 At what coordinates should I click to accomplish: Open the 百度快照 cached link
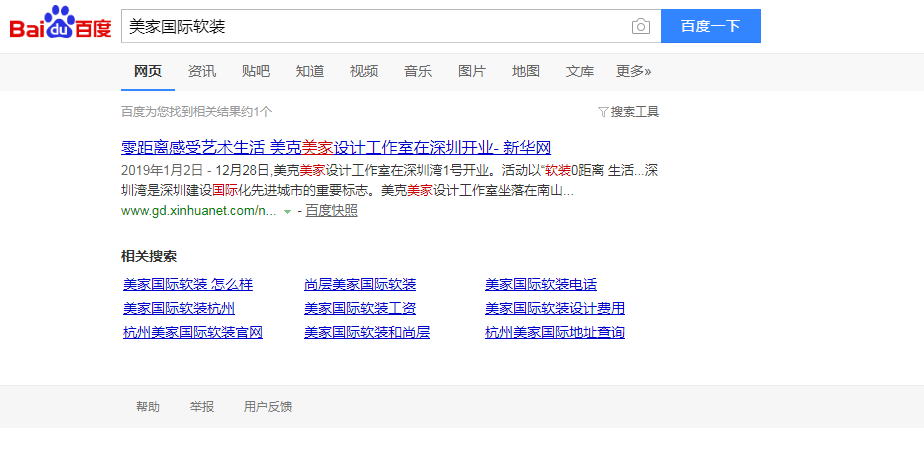click(331, 211)
